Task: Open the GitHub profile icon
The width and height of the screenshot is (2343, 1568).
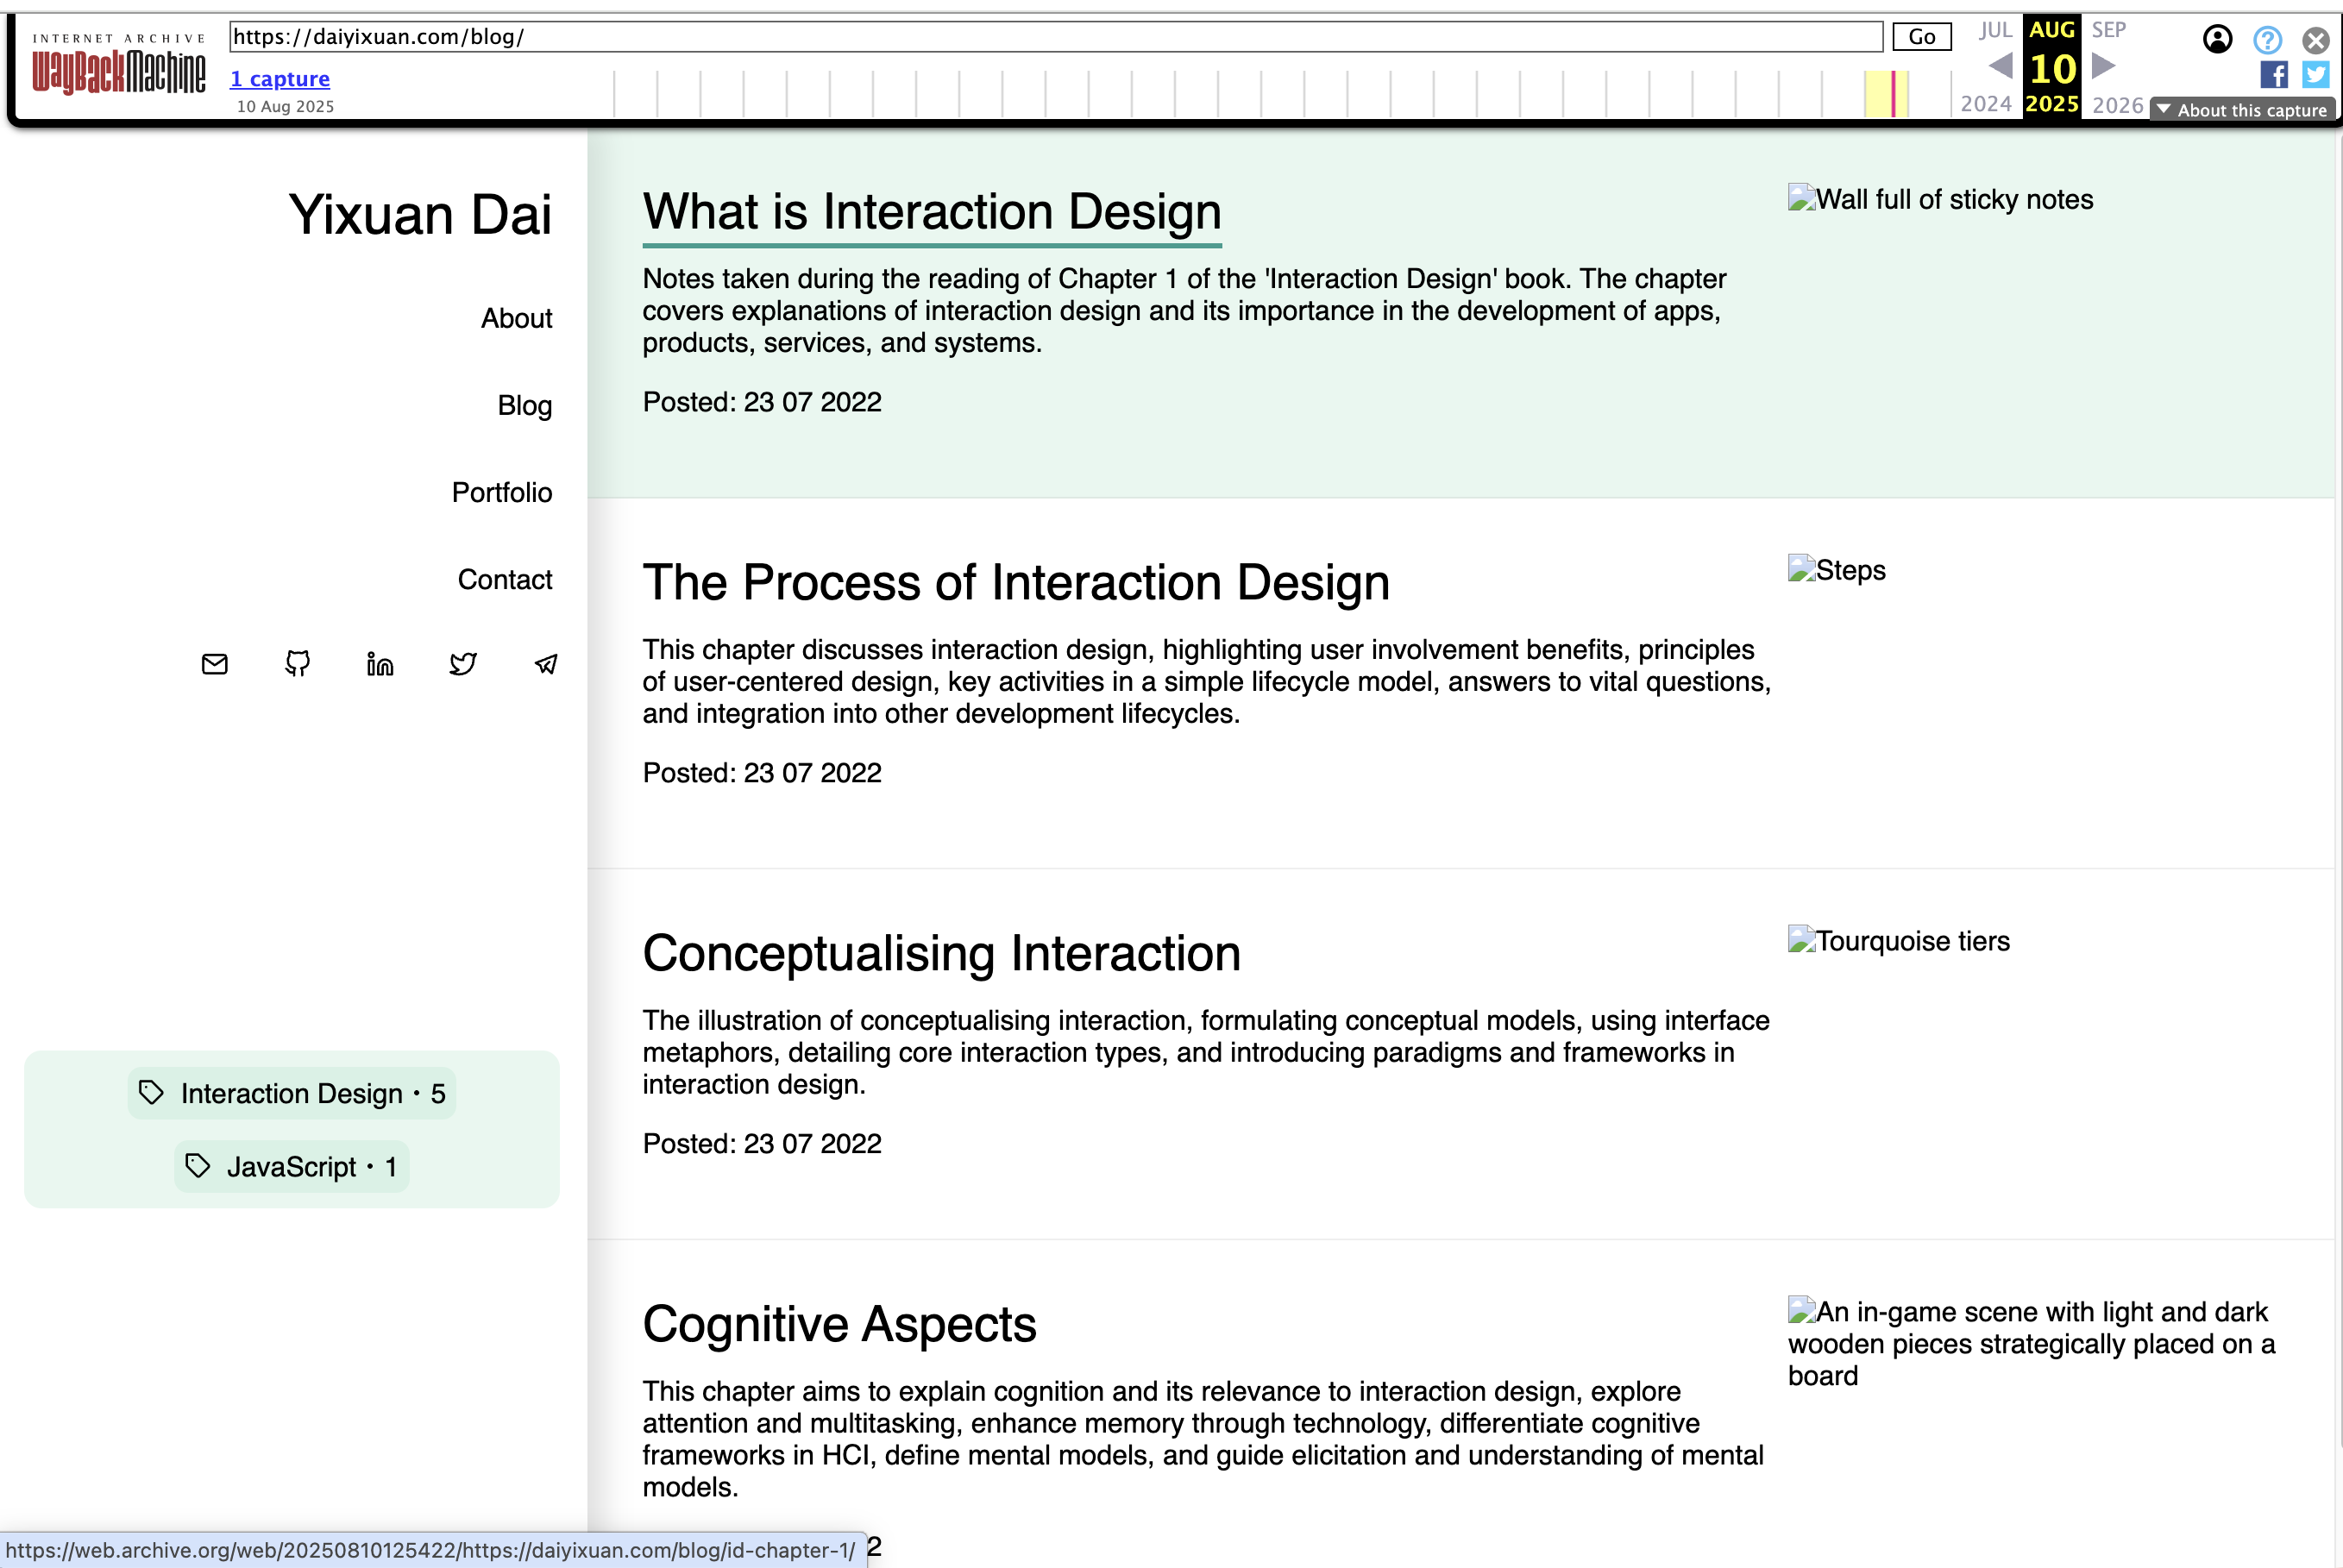Action: click(x=297, y=664)
